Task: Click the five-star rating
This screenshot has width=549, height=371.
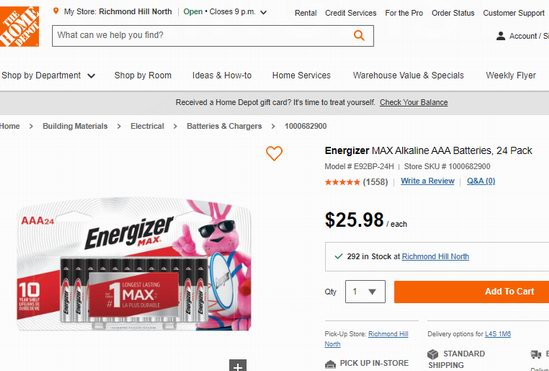Action: pyautogui.click(x=342, y=182)
